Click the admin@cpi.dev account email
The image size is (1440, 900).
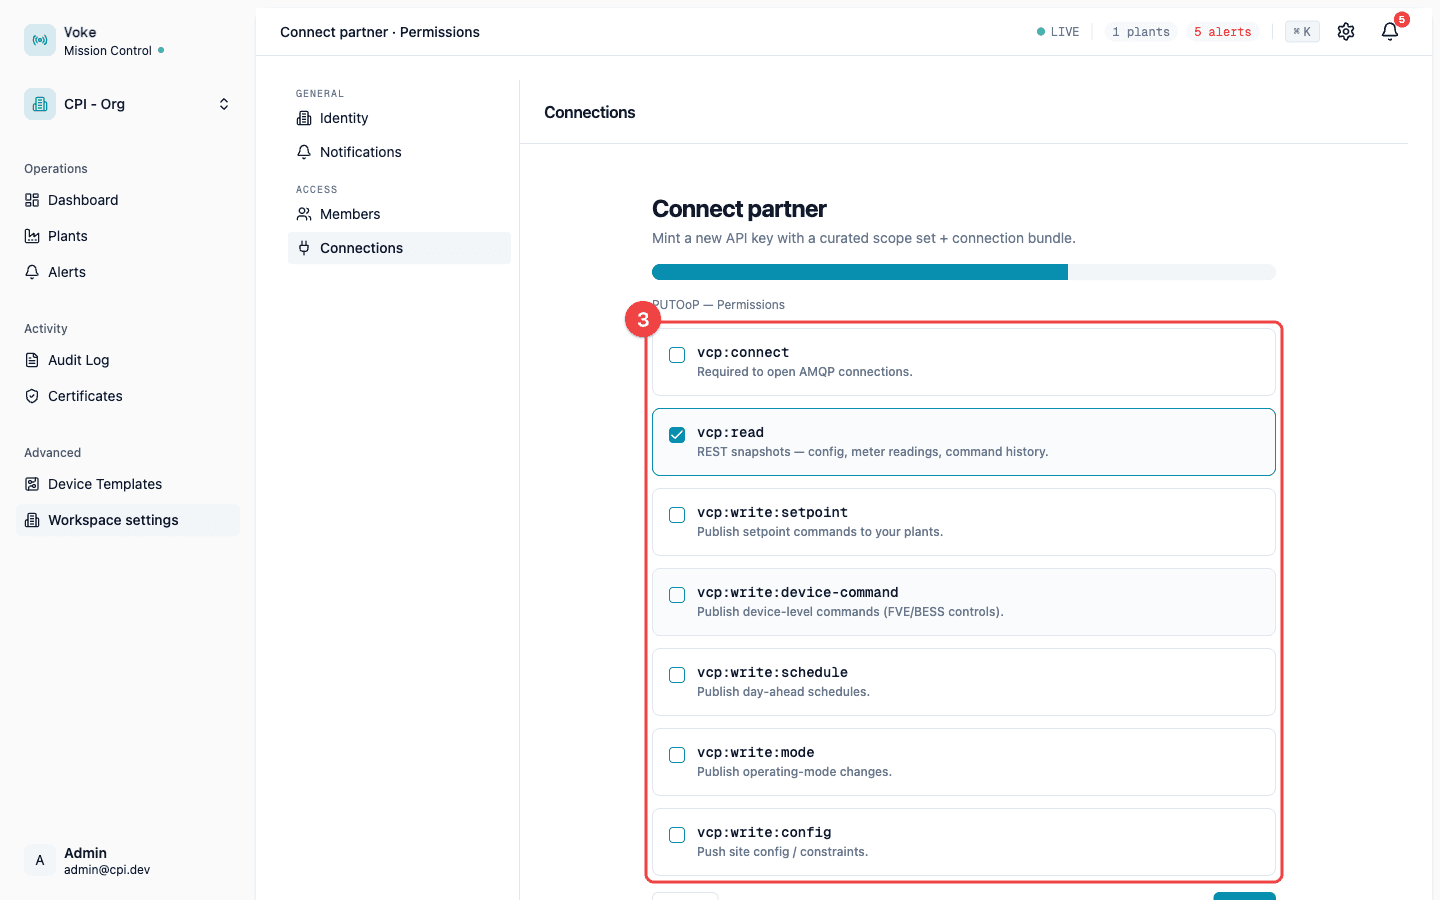(107, 870)
